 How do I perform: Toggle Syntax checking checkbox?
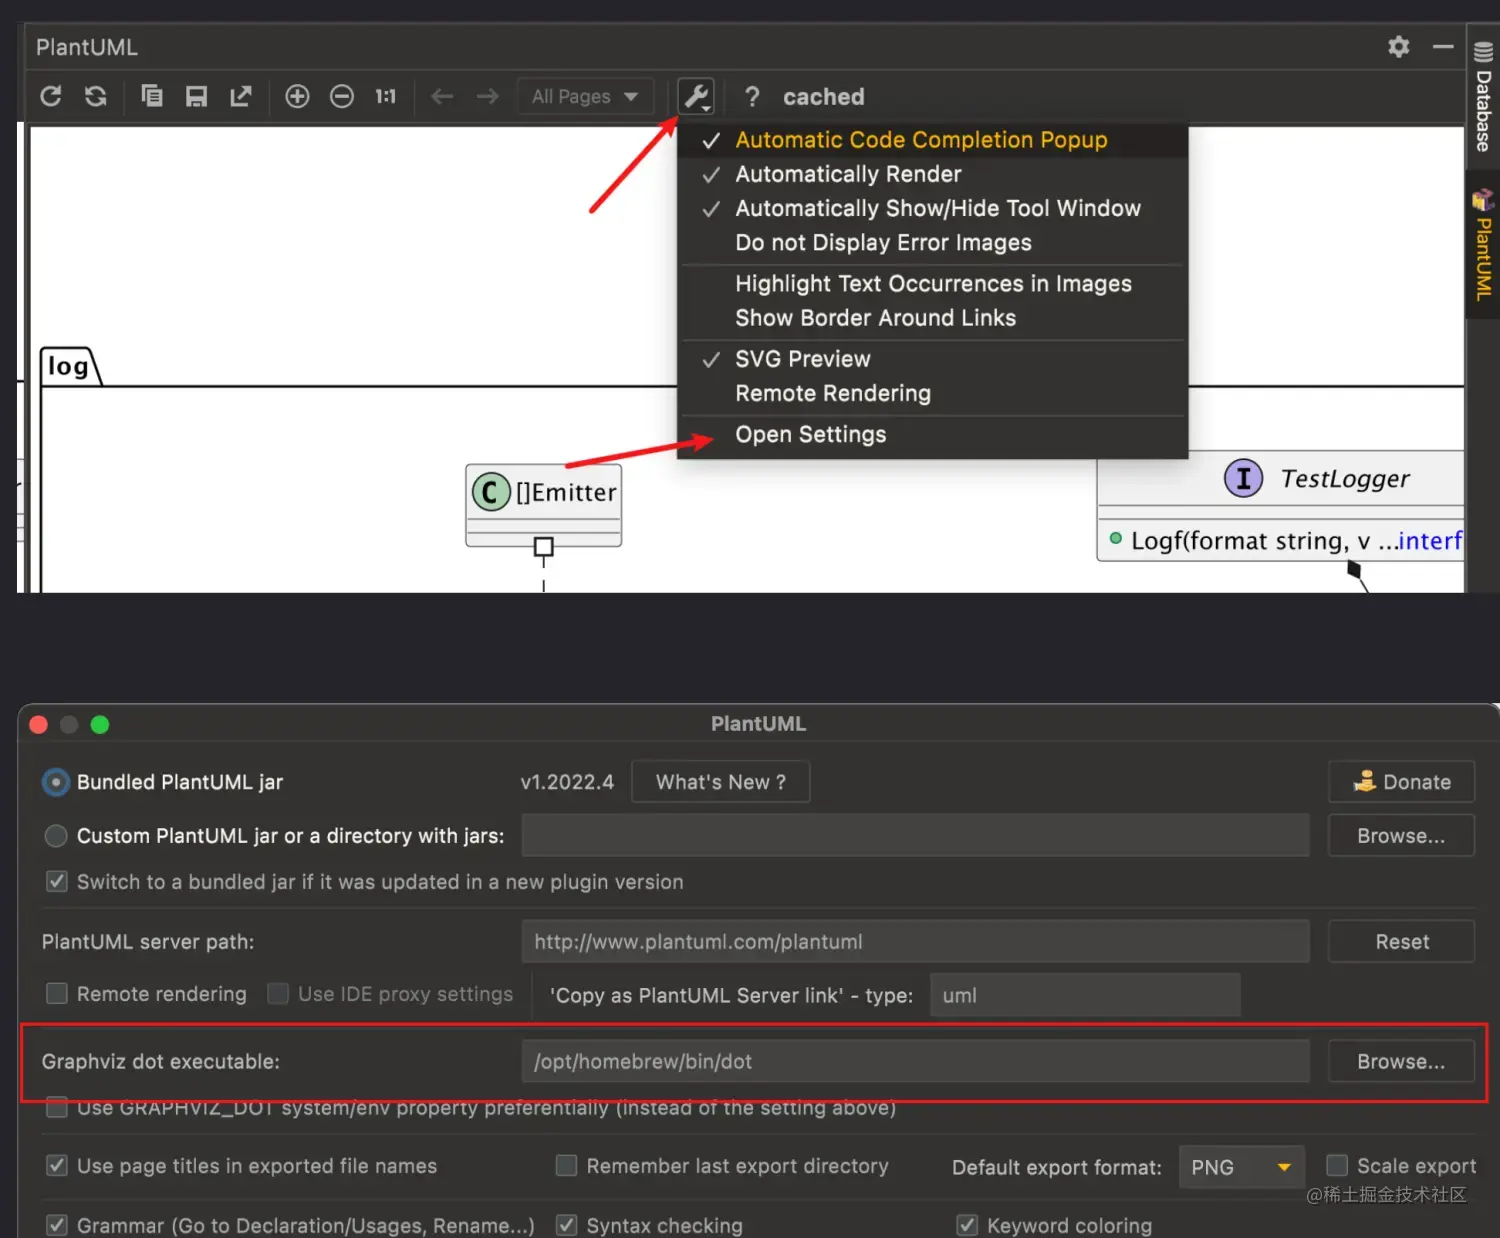[x=566, y=1225]
